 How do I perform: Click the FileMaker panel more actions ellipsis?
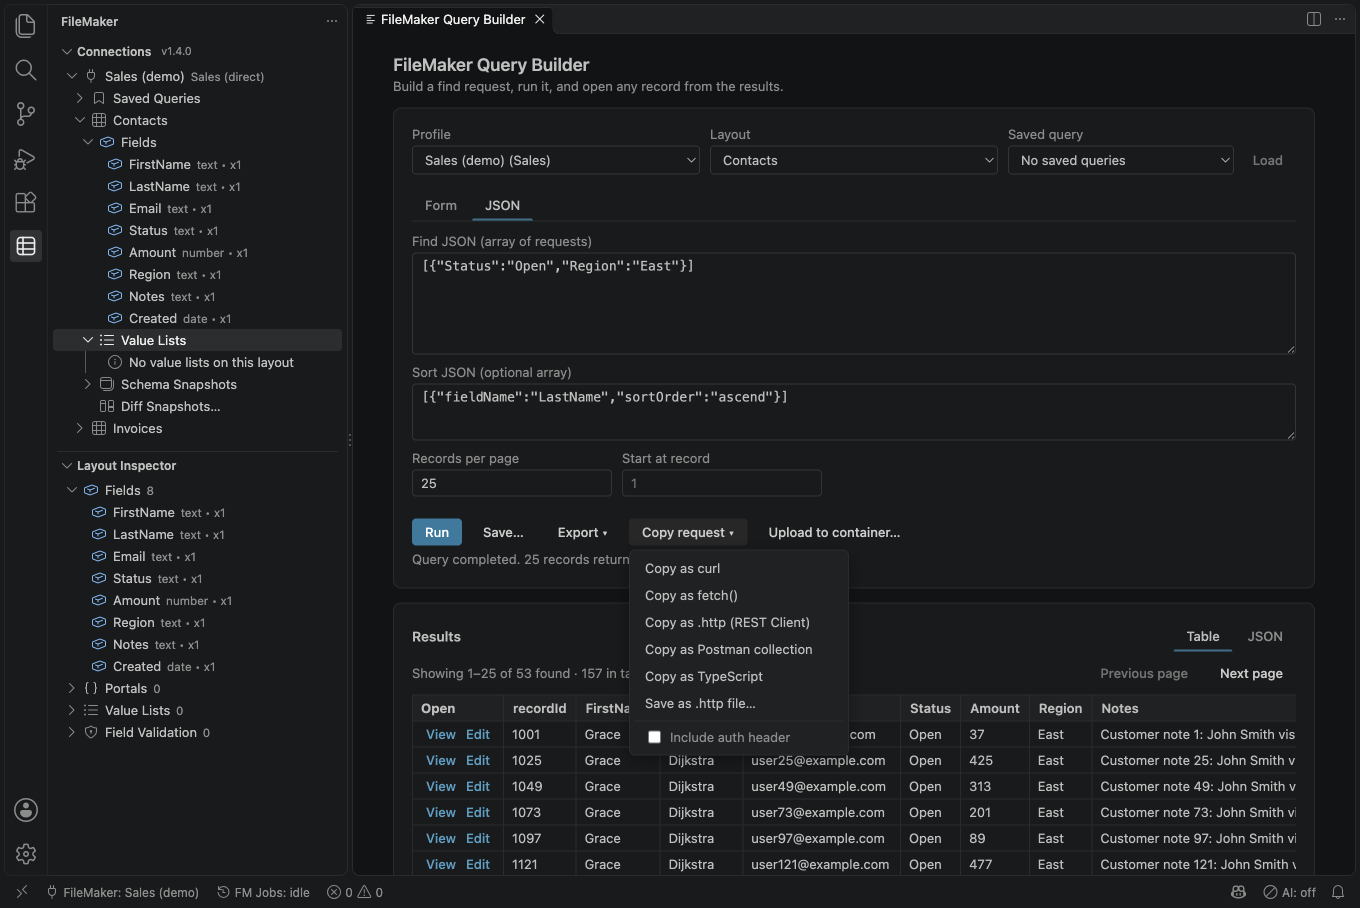[x=332, y=21]
